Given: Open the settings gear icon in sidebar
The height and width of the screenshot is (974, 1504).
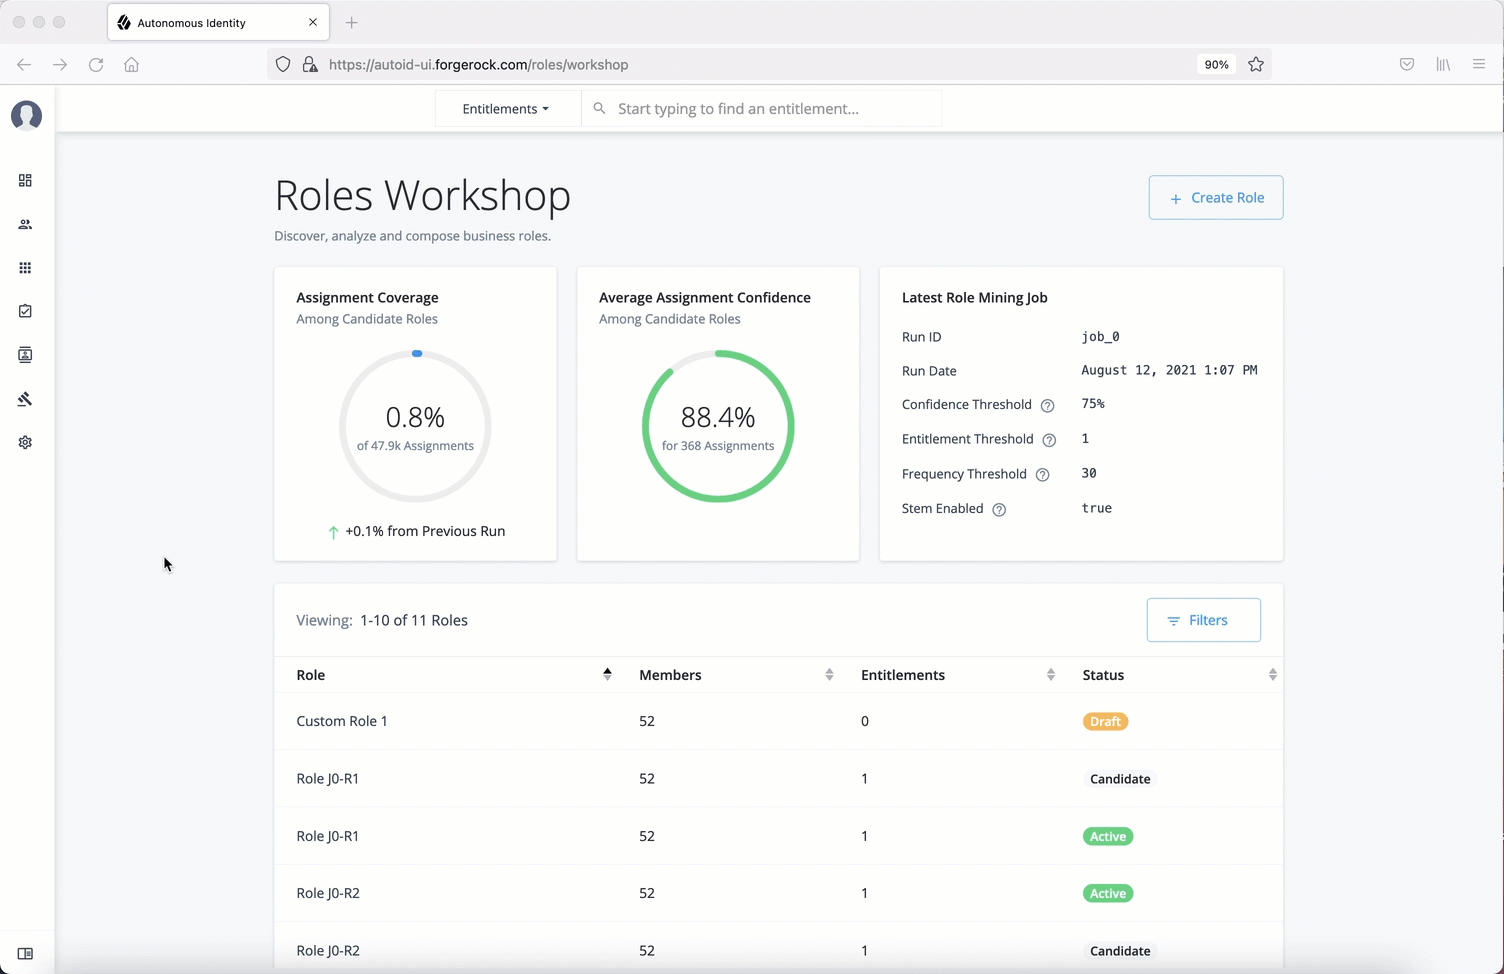Looking at the screenshot, I should 25,442.
